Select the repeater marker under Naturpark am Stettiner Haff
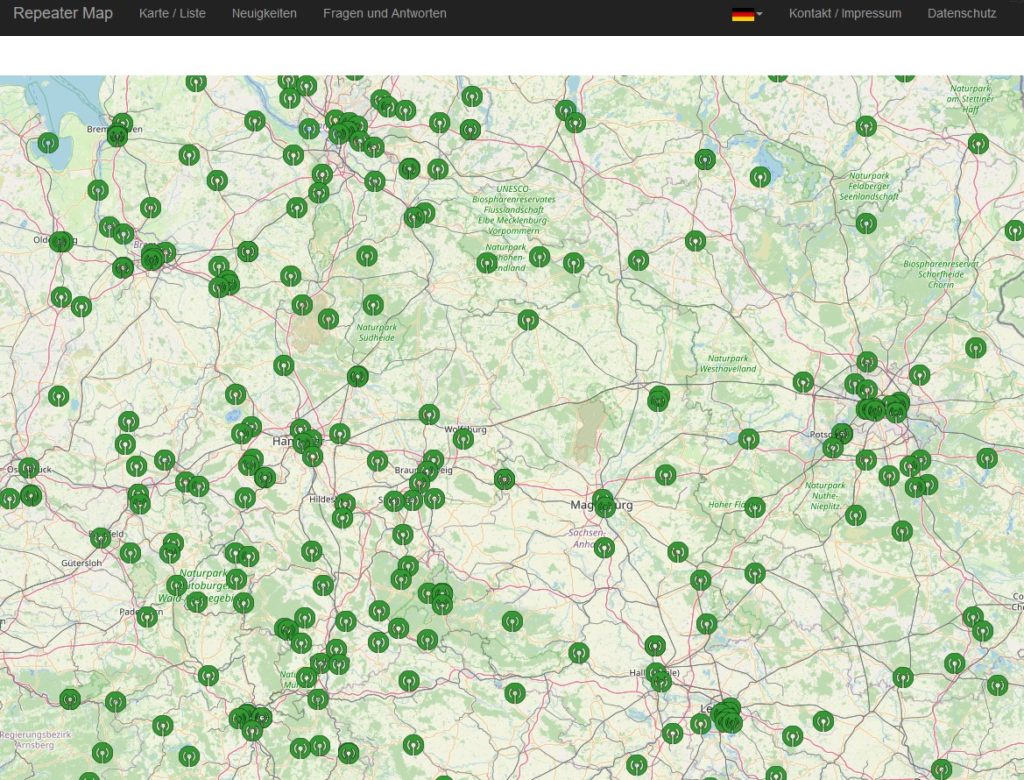This screenshot has width=1024, height=780. [x=978, y=143]
